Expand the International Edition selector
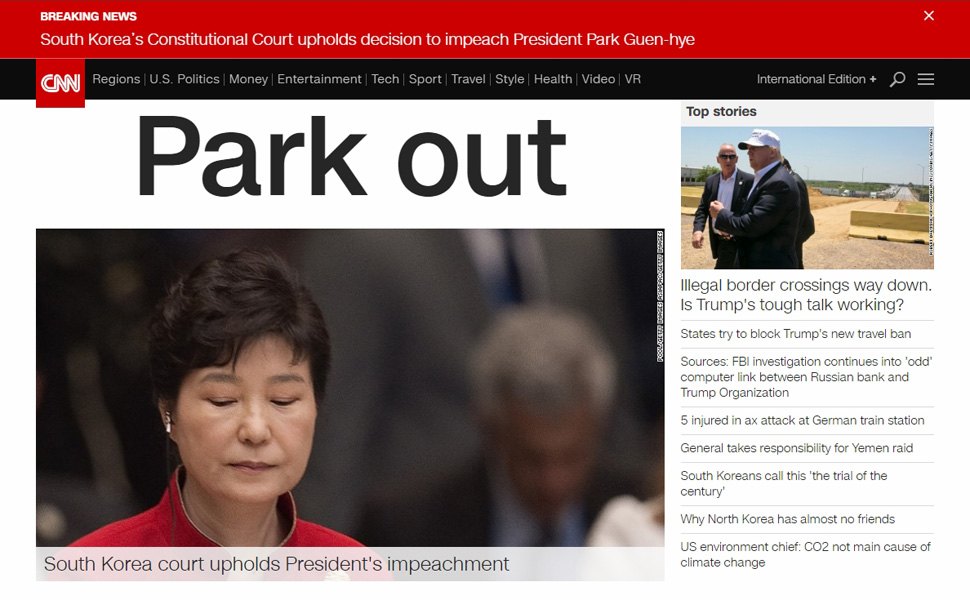Image resolution: width=970 pixels, height=600 pixels. pyautogui.click(x=816, y=79)
